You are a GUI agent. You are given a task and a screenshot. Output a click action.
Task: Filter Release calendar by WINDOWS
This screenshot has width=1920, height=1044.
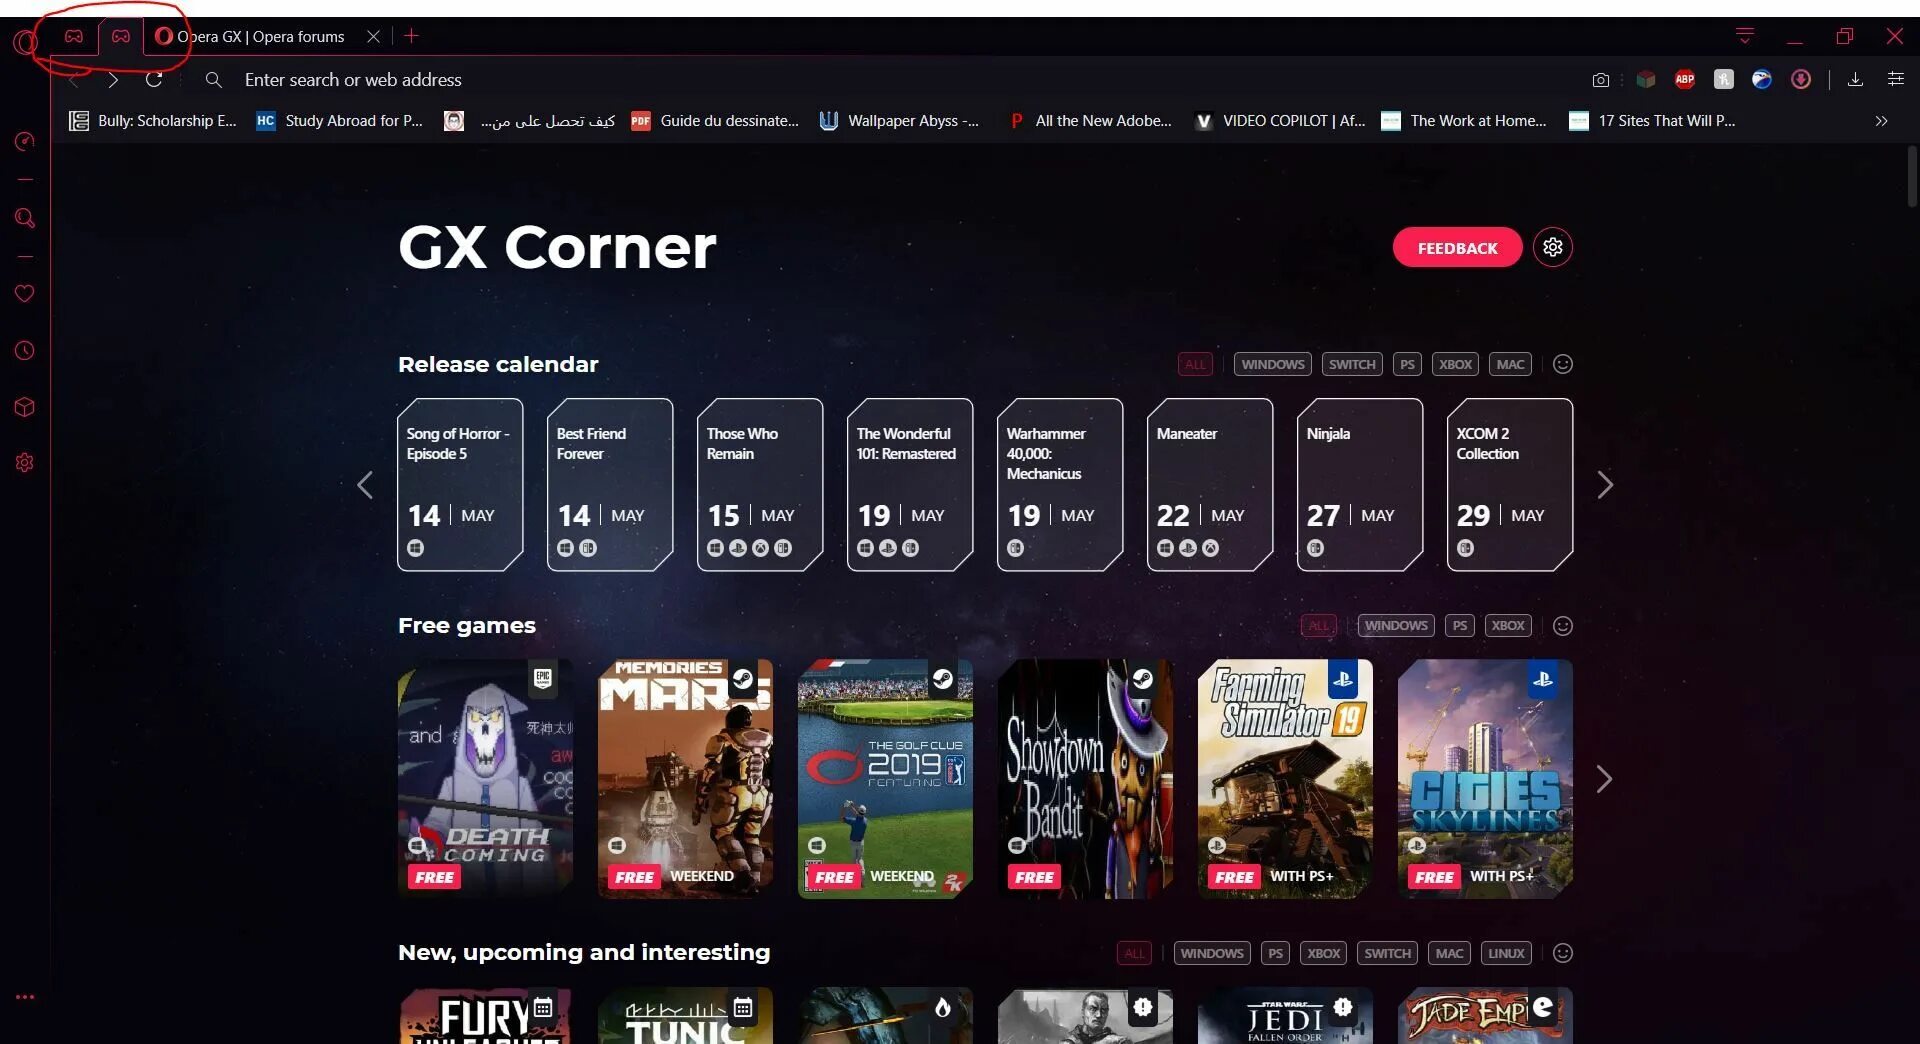[1273, 364]
